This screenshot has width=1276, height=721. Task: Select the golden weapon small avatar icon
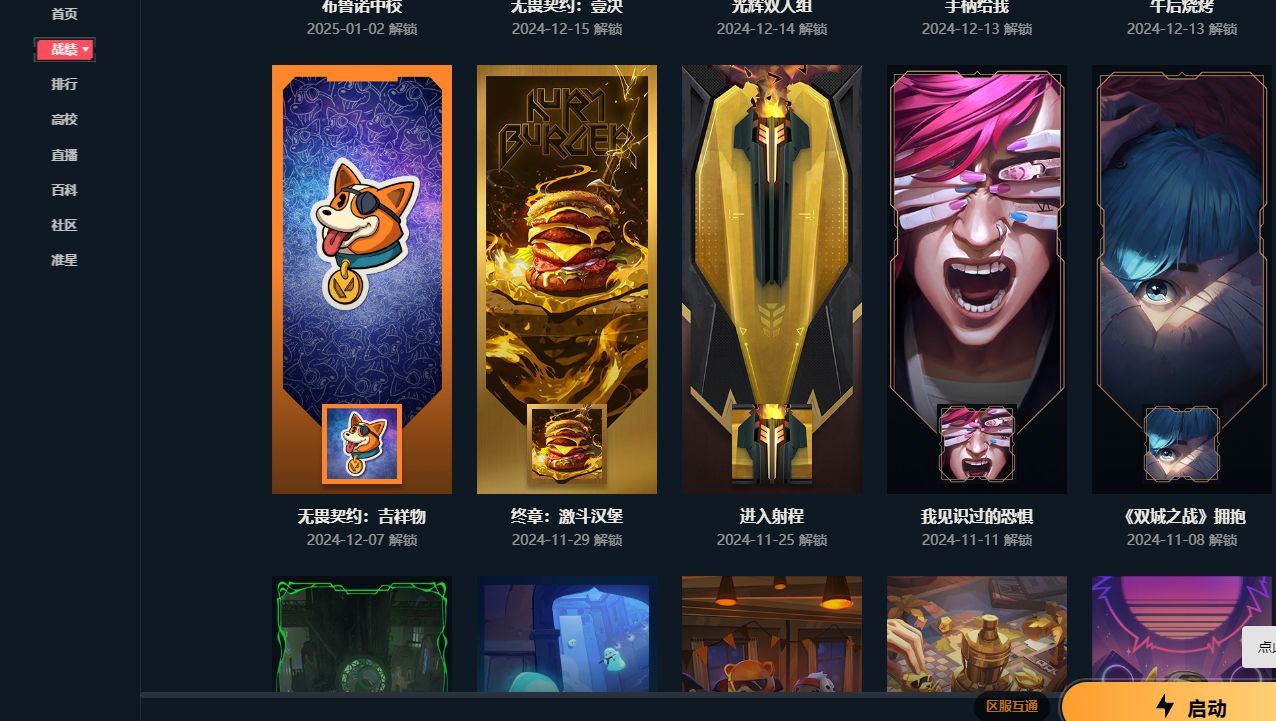tap(772, 443)
